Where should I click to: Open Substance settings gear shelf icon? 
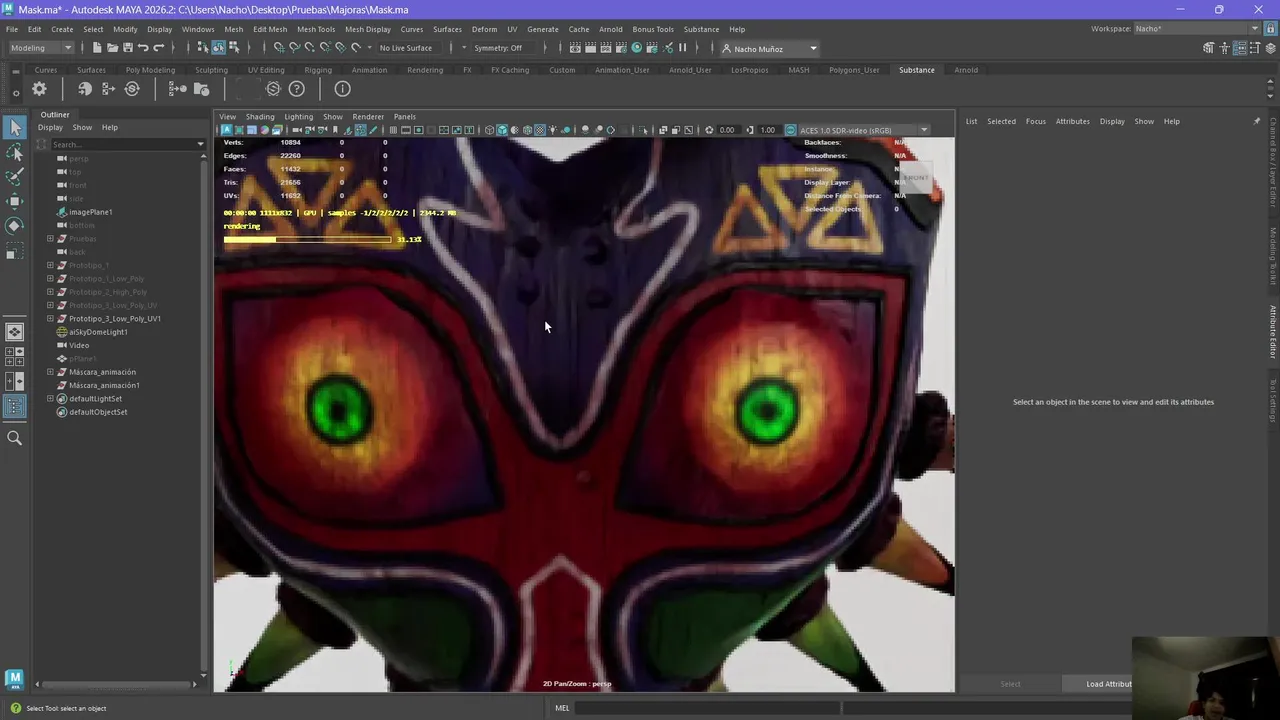39,89
